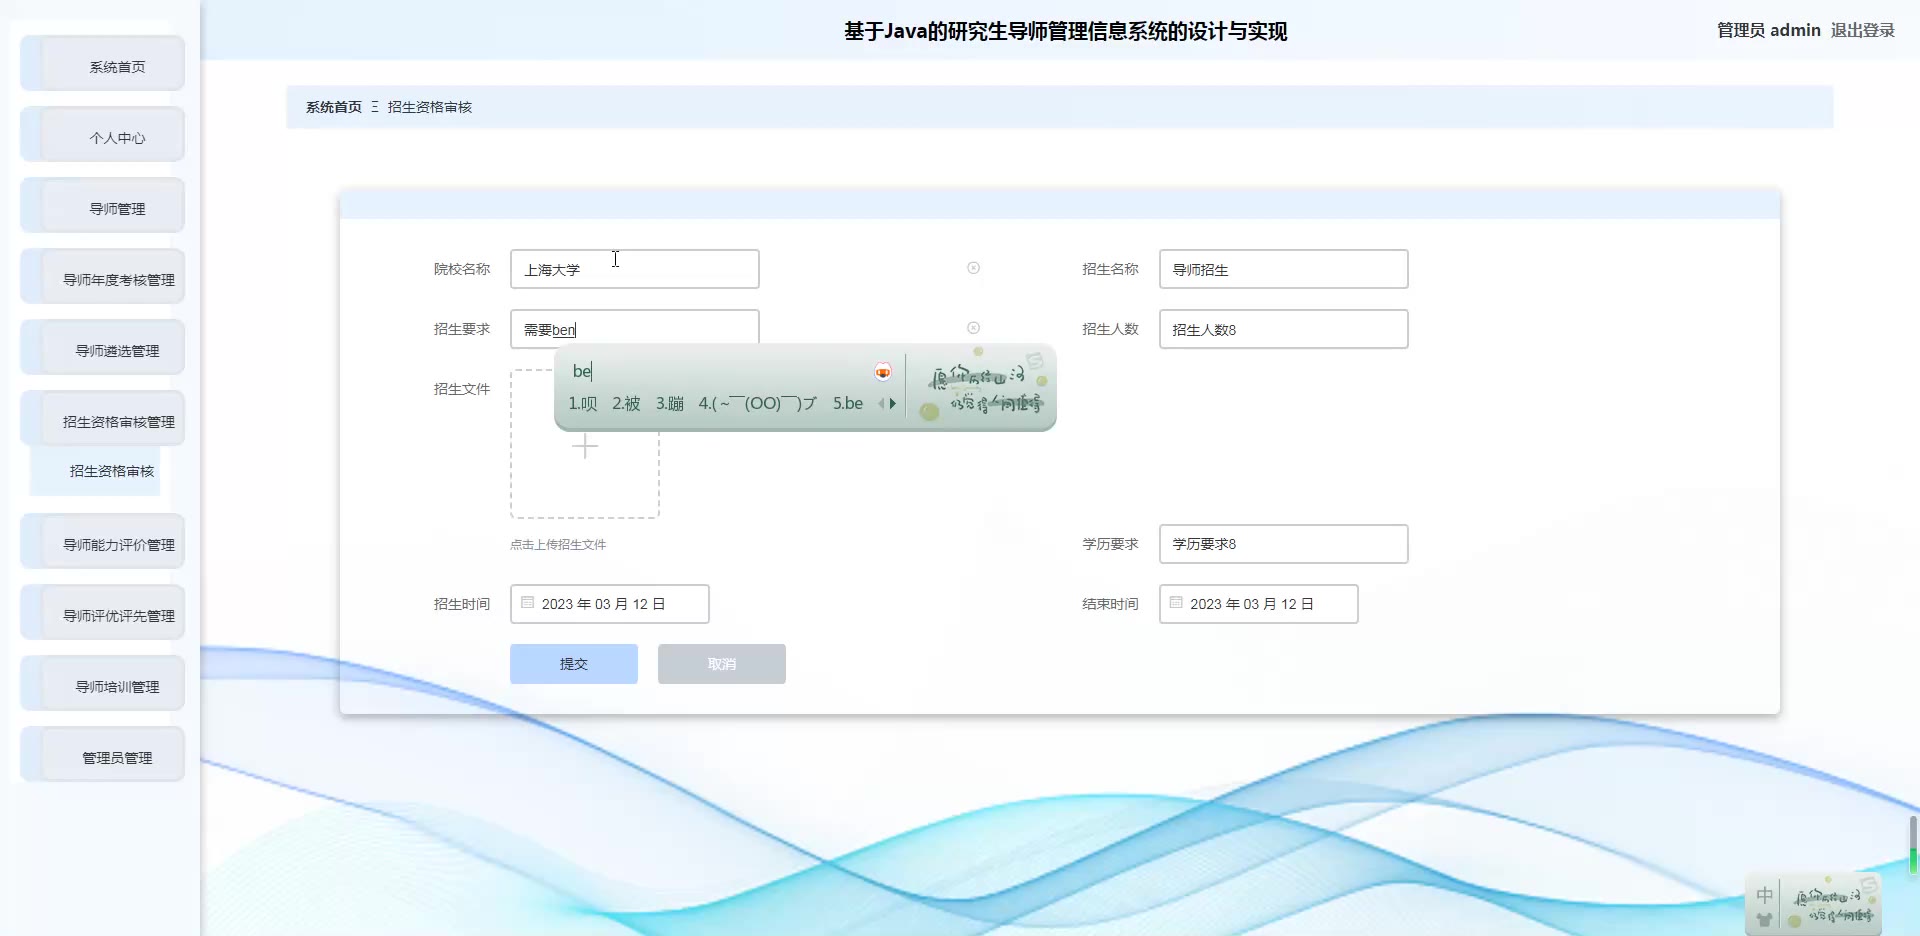Choose IME candidate 2.被
Screen dimensions: 1920x936
coord(626,404)
